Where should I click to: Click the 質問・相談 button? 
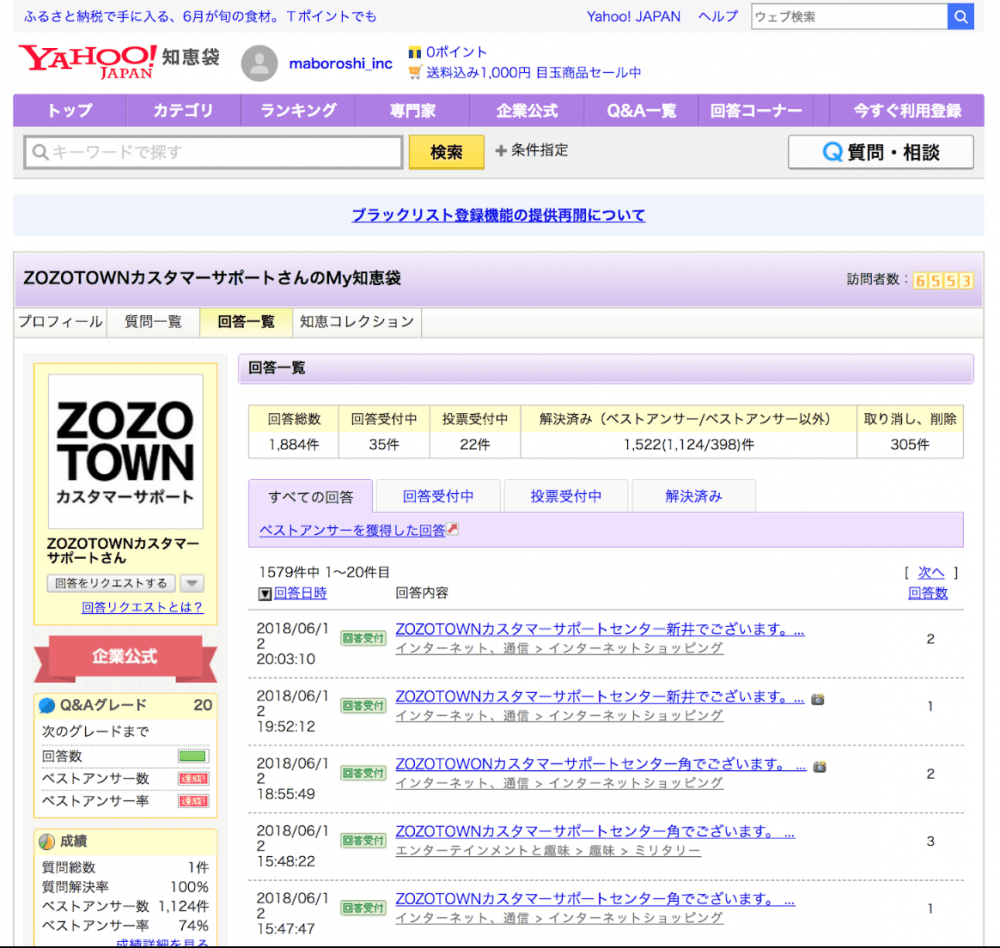pyautogui.click(x=881, y=152)
